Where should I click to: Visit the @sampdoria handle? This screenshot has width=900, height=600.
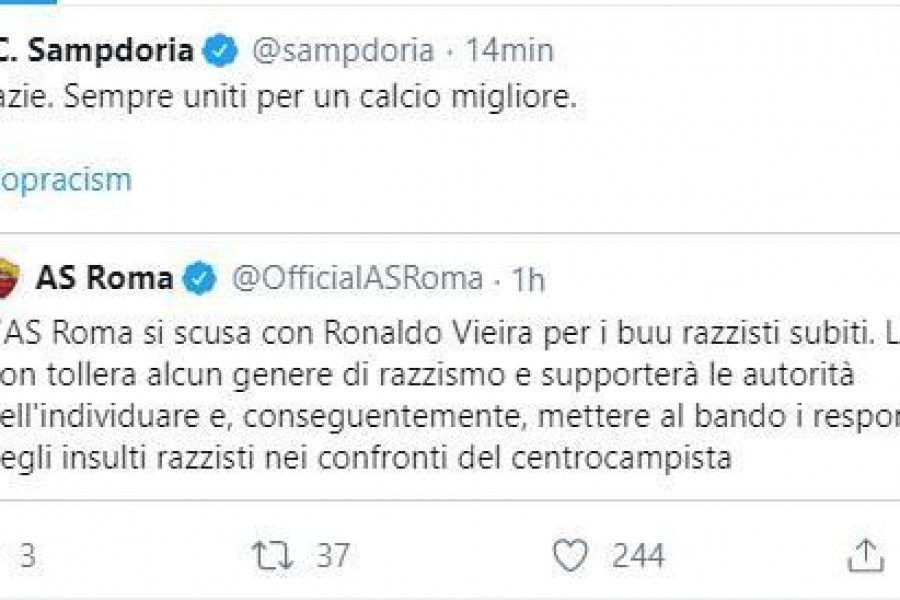point(343,51)
